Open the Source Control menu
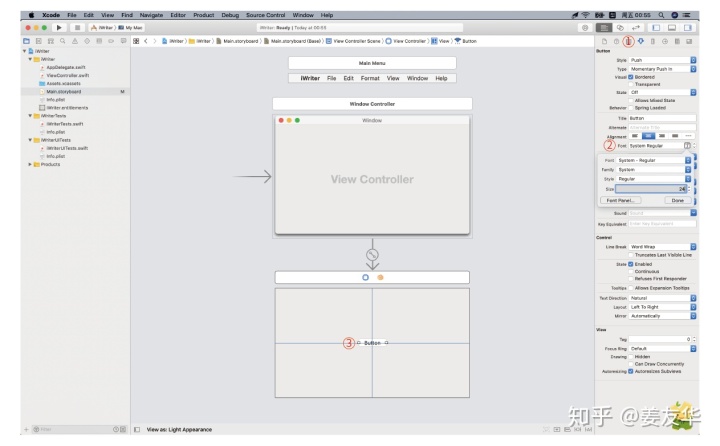This screenshot has width=720, height=446. click(x=265, y=15)
